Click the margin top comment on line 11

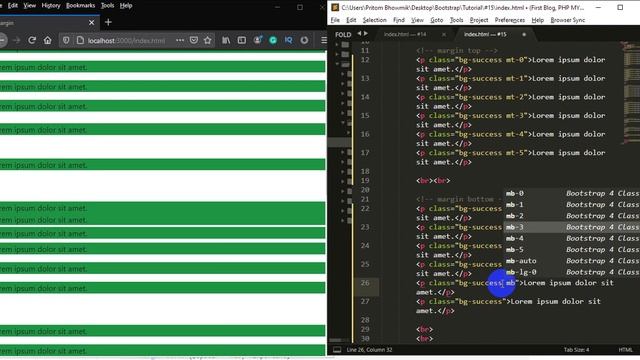coord(457,51)
